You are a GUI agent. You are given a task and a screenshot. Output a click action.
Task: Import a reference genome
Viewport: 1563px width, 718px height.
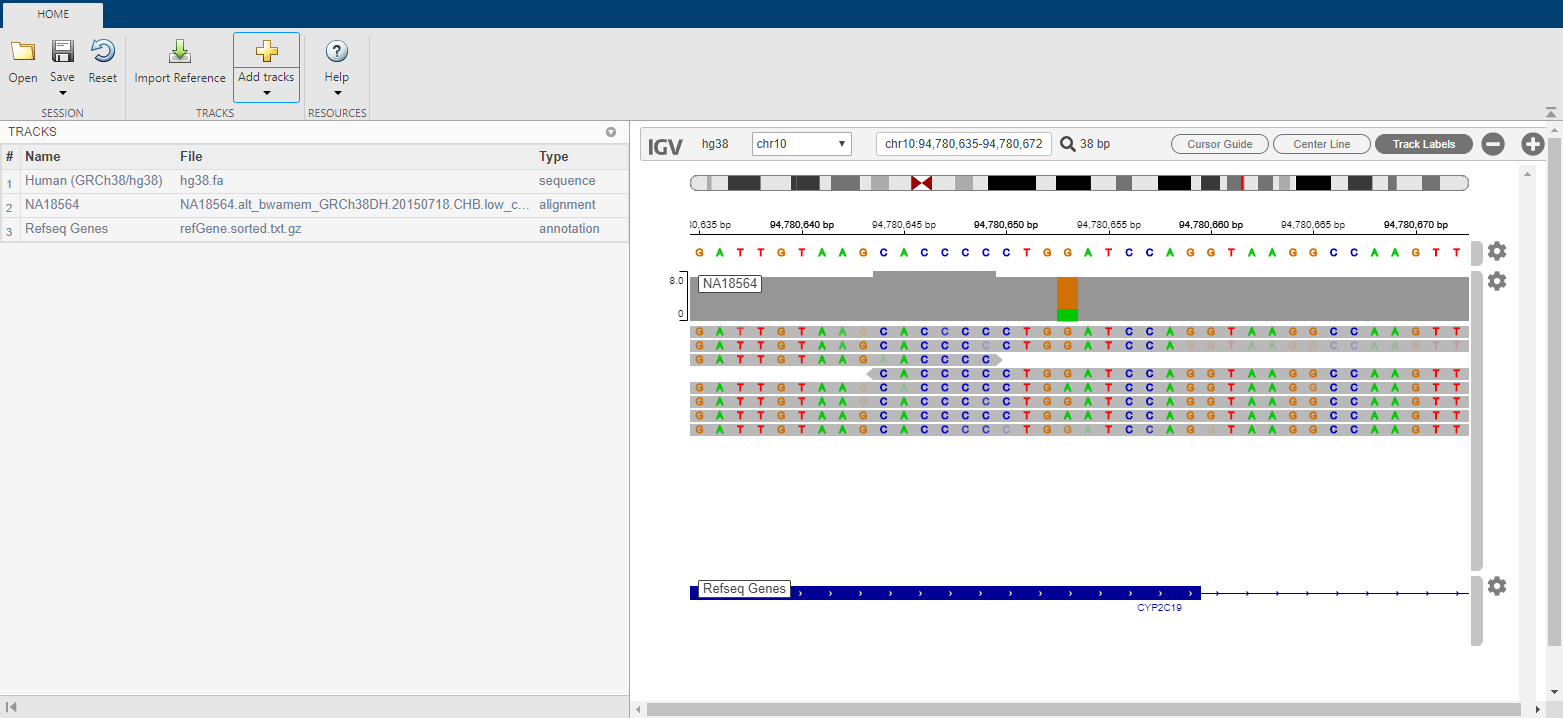[179, 60]
